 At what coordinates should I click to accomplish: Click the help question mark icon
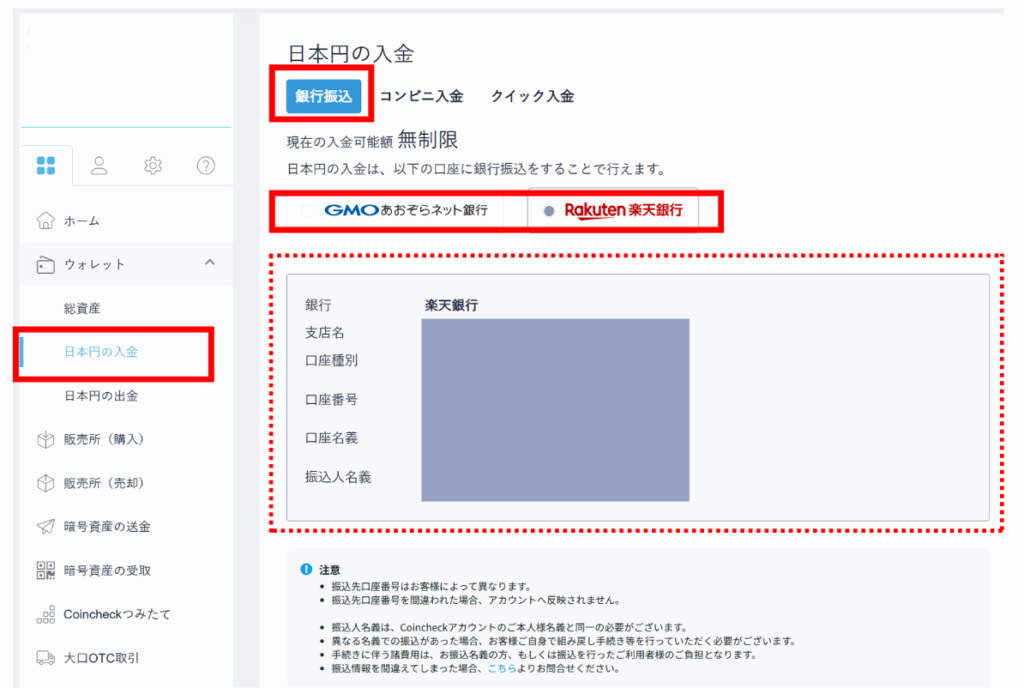pyautogui.click(x=206, y=166)
